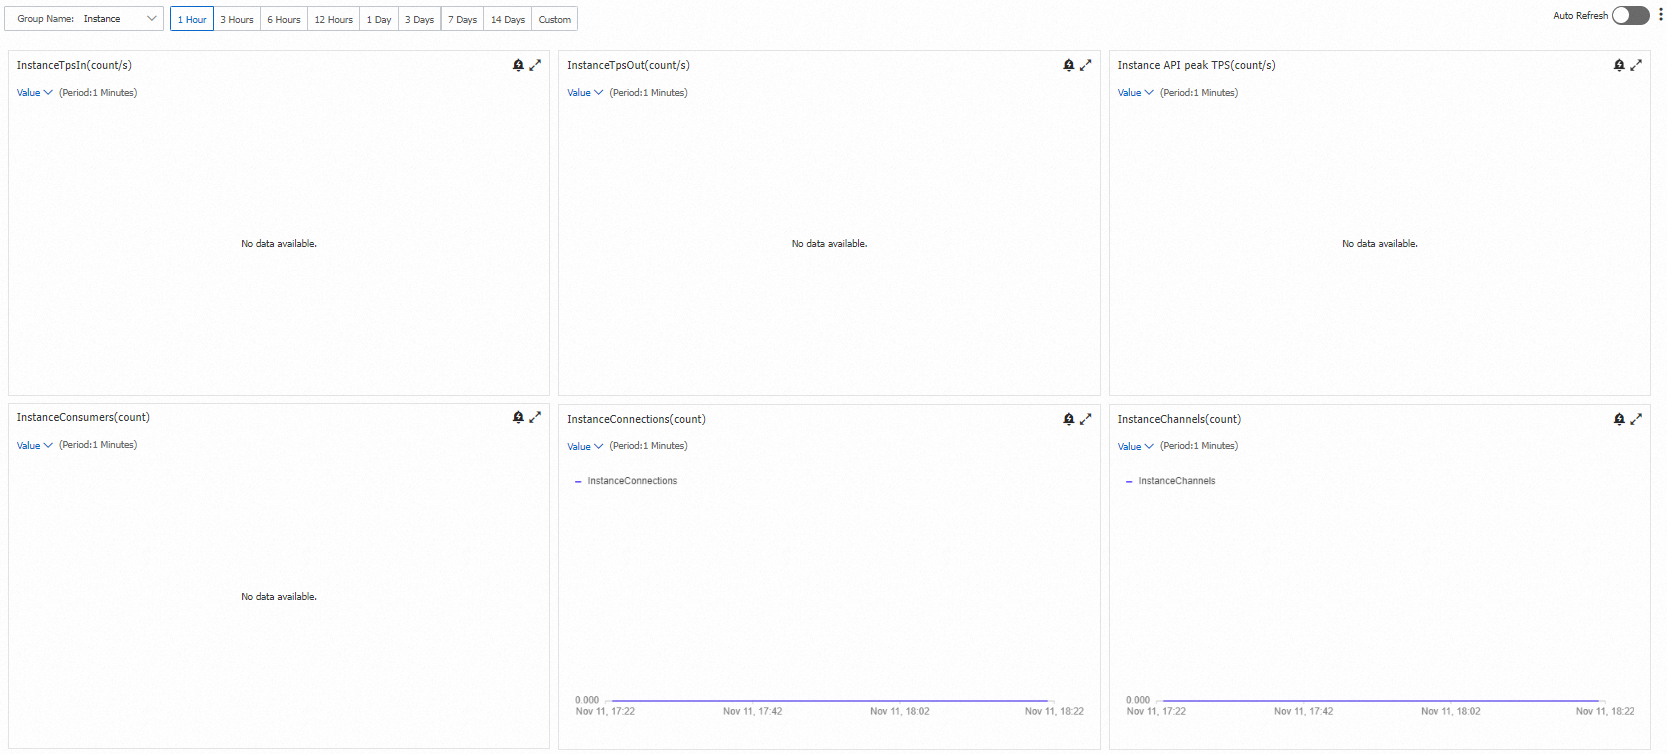This screenshot has width=1667, height=754.
Task: Open Value dropdown in InstanceChannels panel
Action: pyautogui.click(x=1135, y=446)
